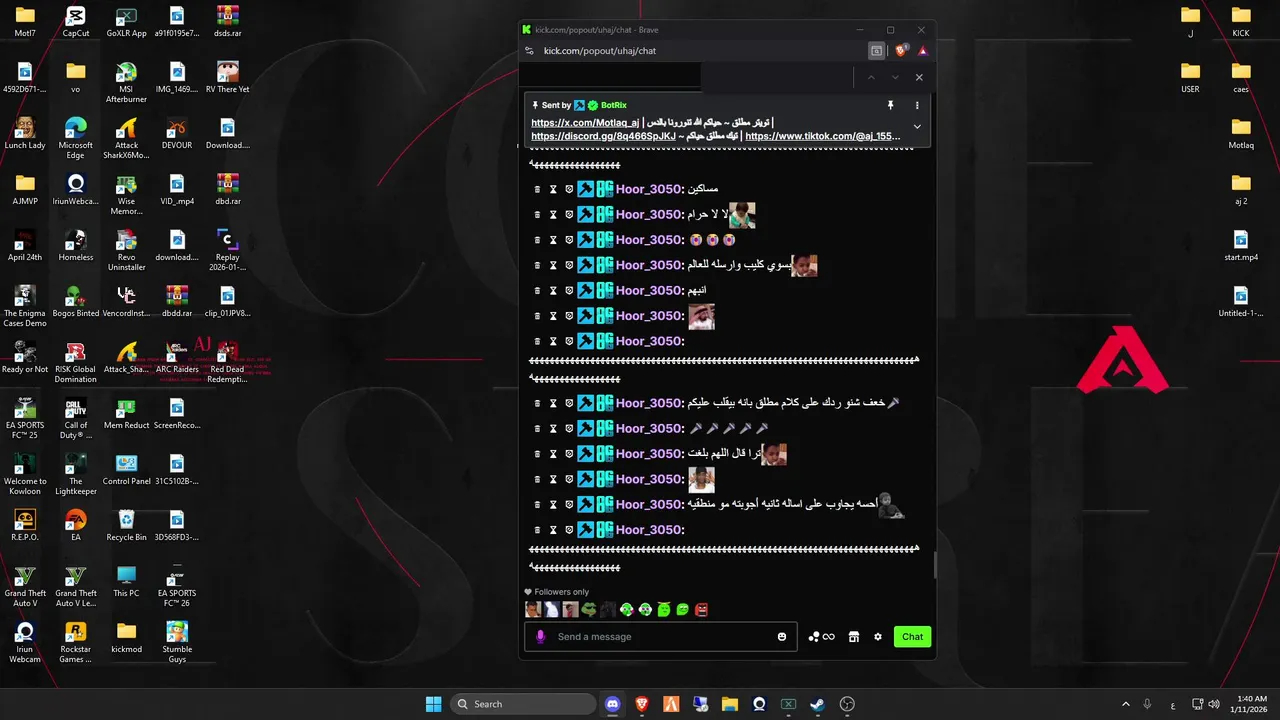Click the Brave Rewards triangle icon
Image resolution: width=1280 pixels, height=720 pixels.
tap(922, 51)
